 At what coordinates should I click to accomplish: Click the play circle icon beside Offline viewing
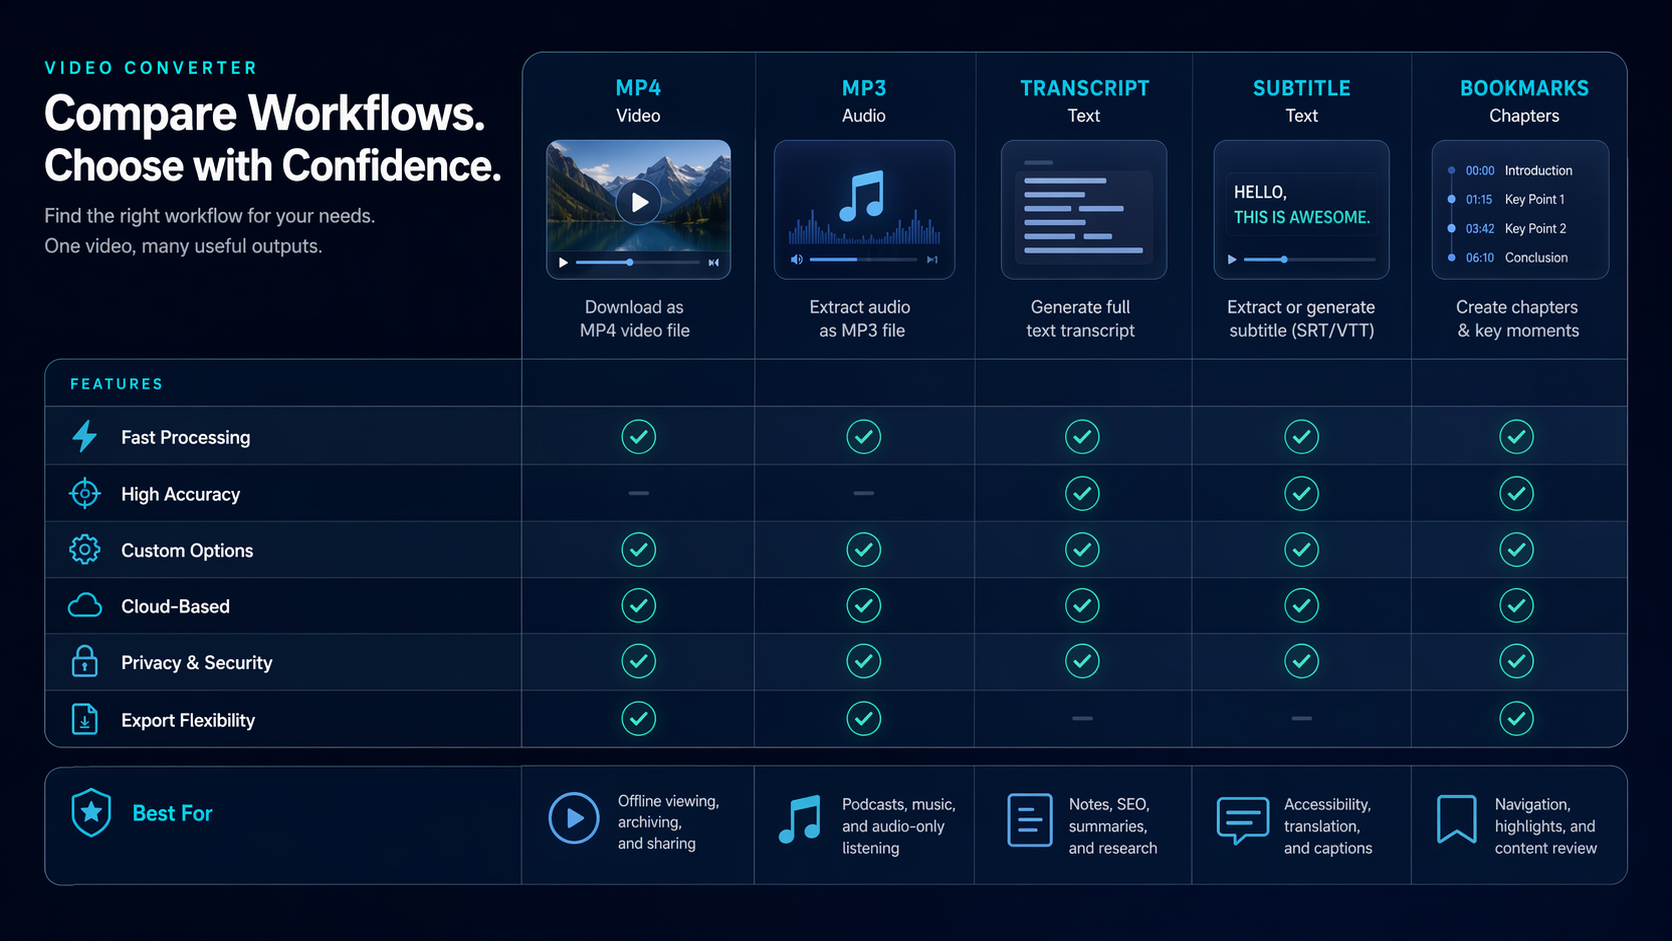click(574, 818)
